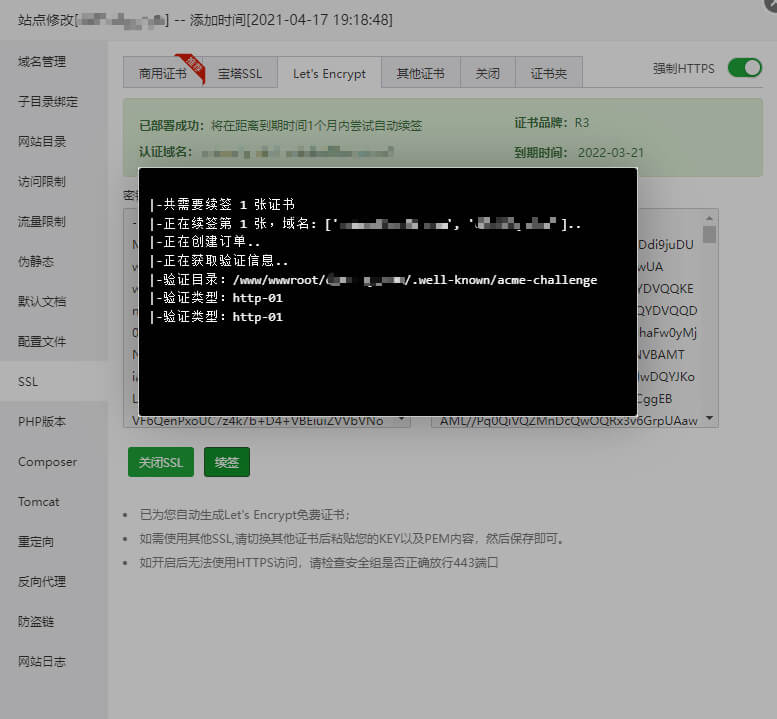Screen dimensions: 777x719
Task: Click the 关闭SSL button
Action: click(x=160, y=462)
